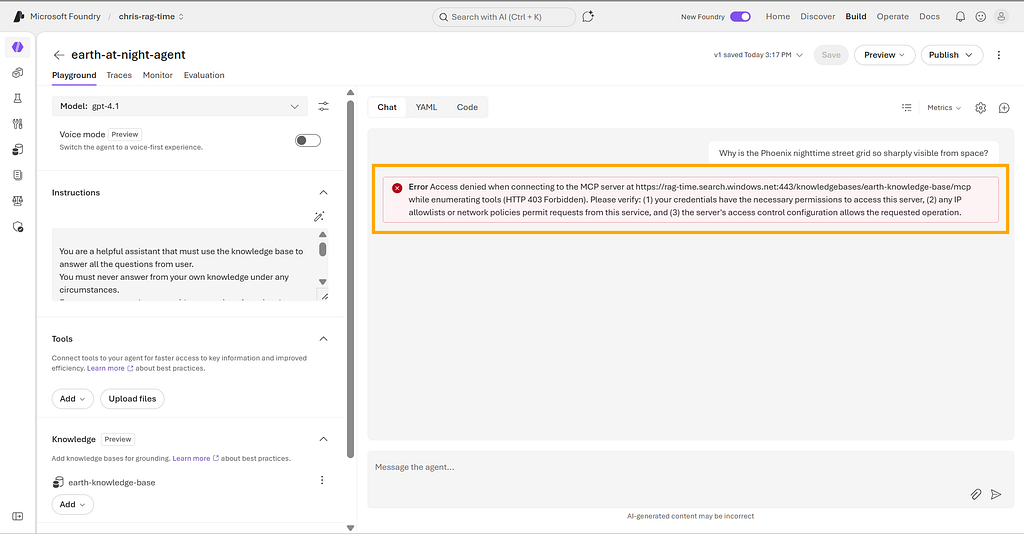Start a new chat with plus icon
Image resolution: width=1024 pixels, height=534 pixels.
click(x=1004, y=108)
